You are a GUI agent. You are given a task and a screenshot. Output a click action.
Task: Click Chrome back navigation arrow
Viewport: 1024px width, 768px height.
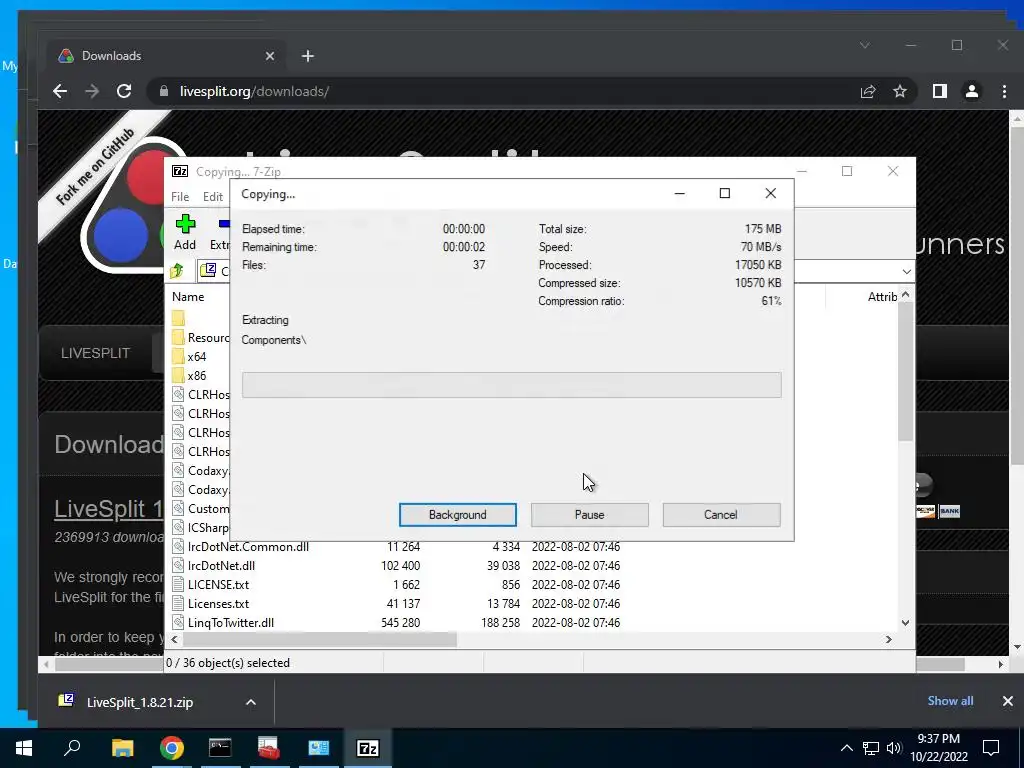pos(60,91)
